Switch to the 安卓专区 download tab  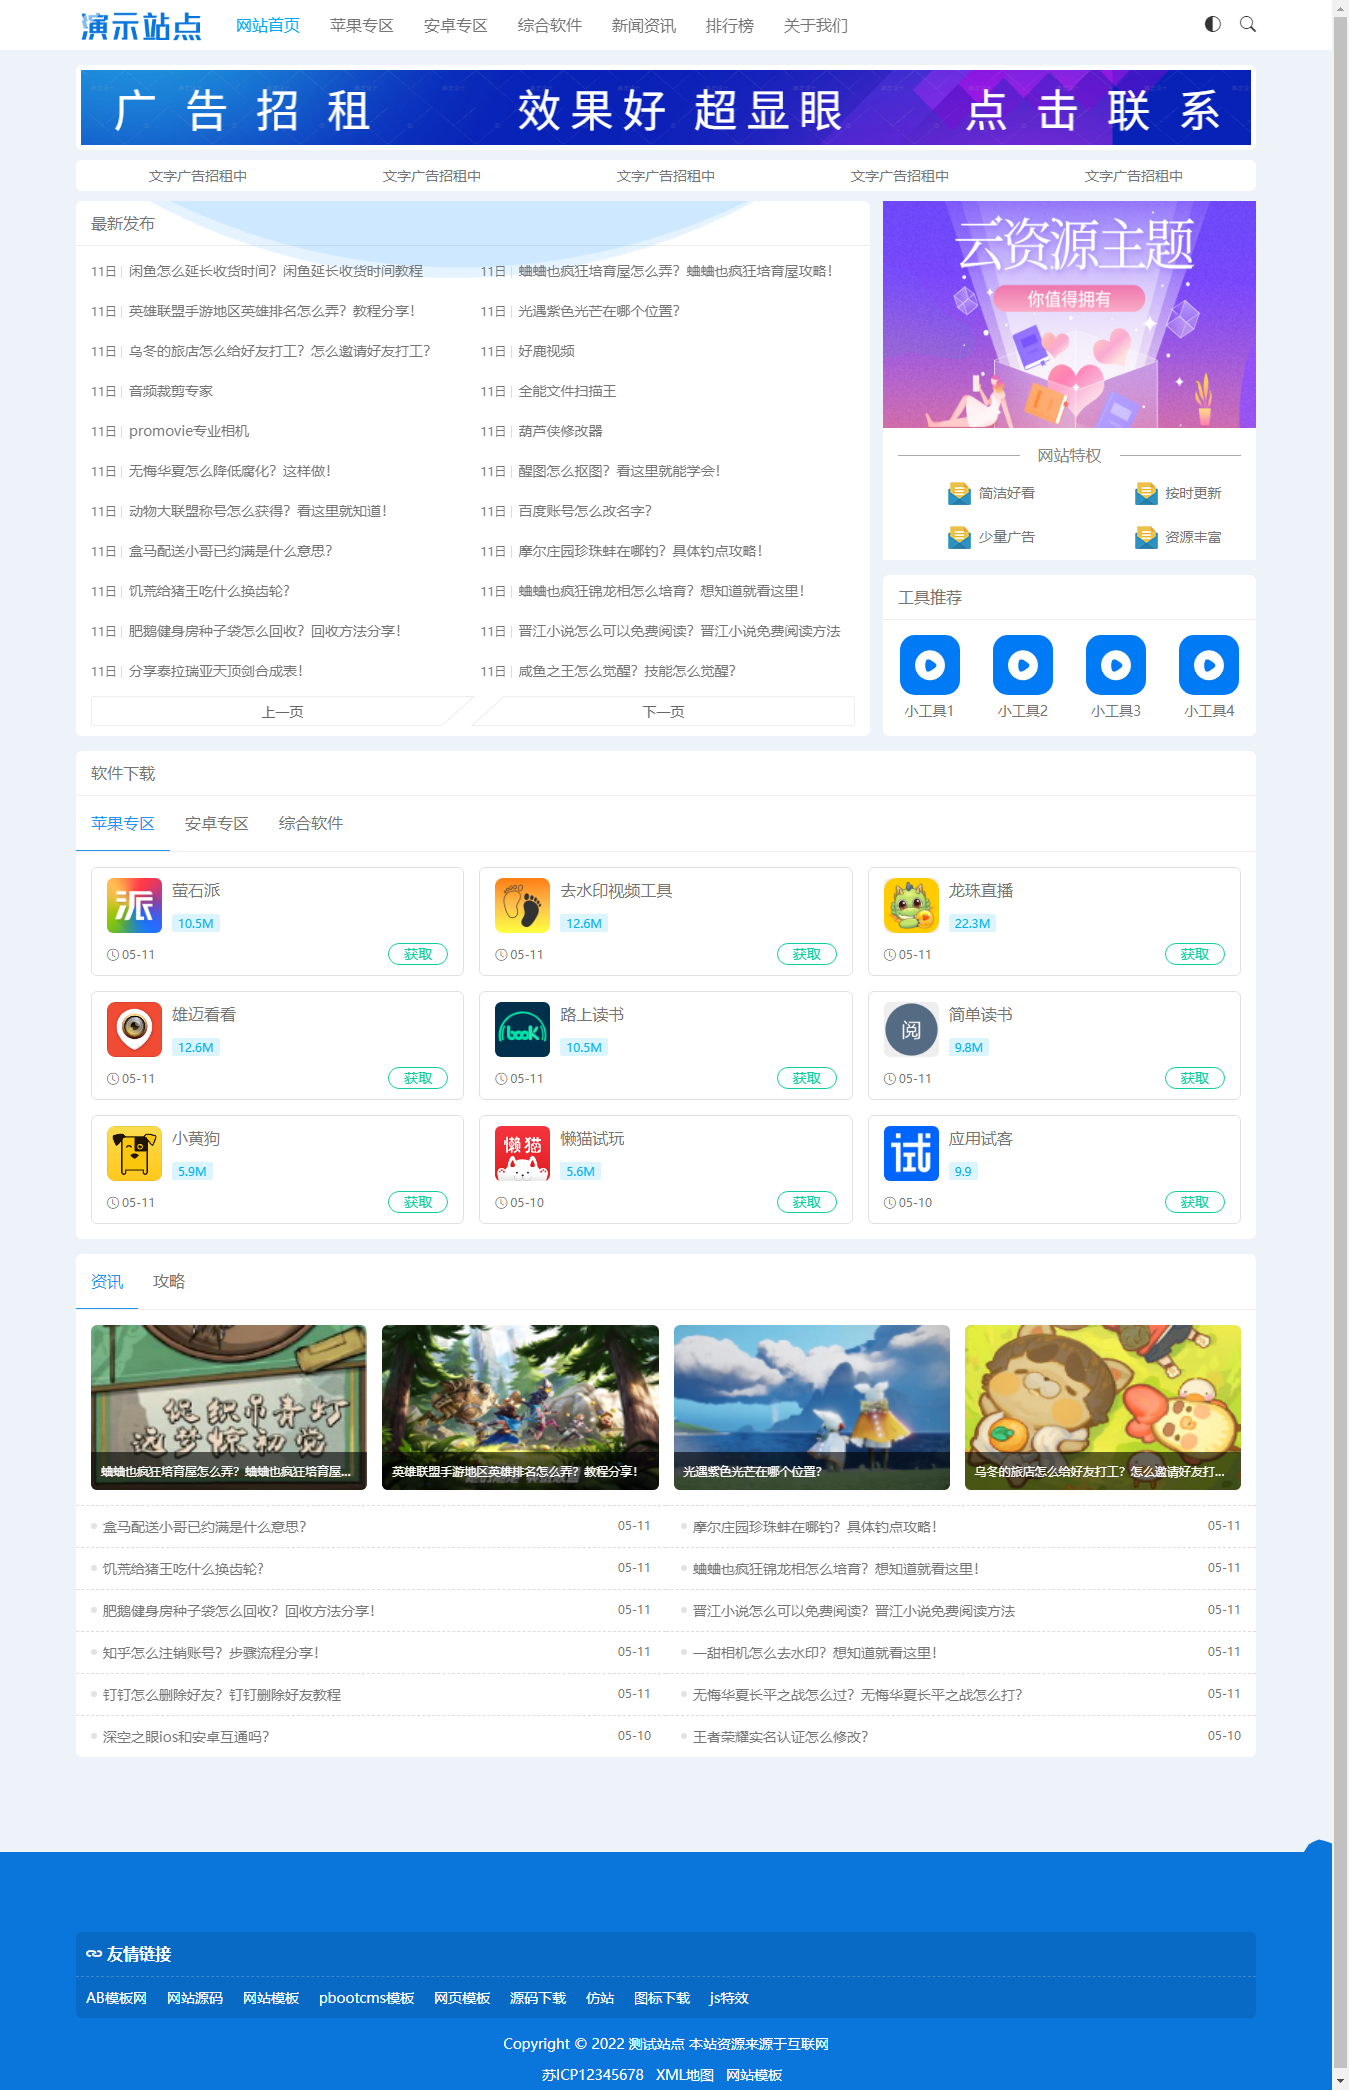pos(216,824)
